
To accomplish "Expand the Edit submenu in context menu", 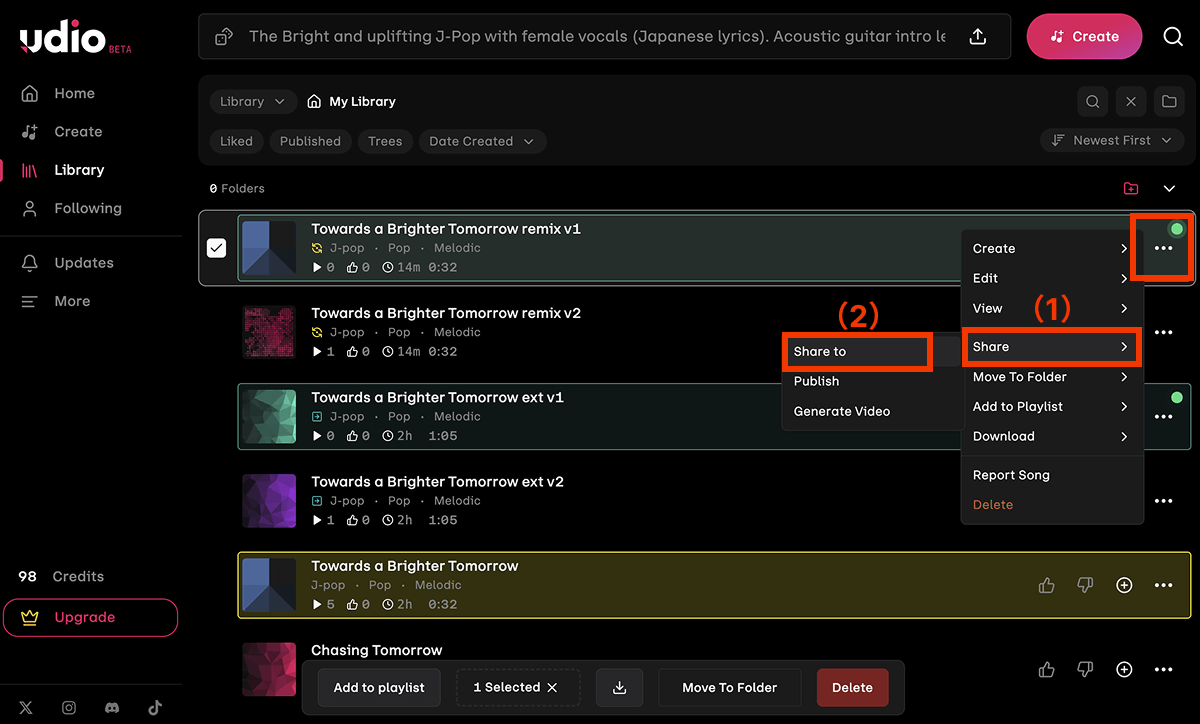I will pos(1051,278).
